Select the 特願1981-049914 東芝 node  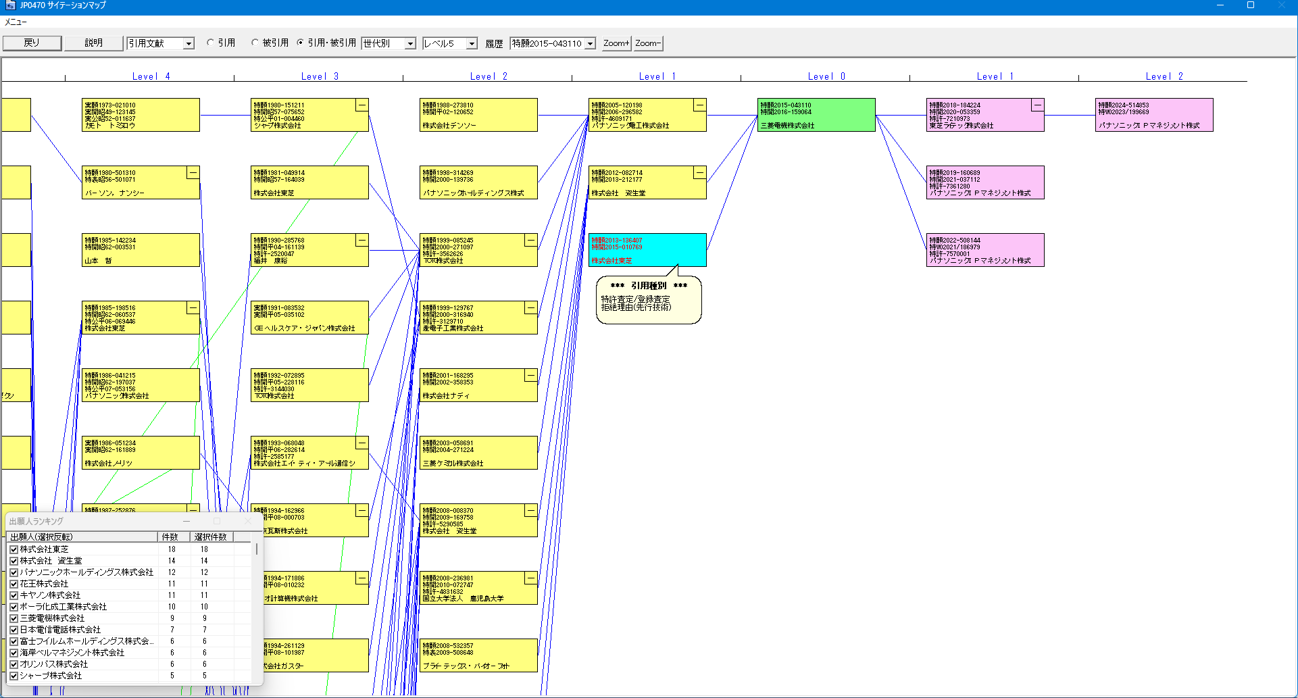[x=309, y=183]
